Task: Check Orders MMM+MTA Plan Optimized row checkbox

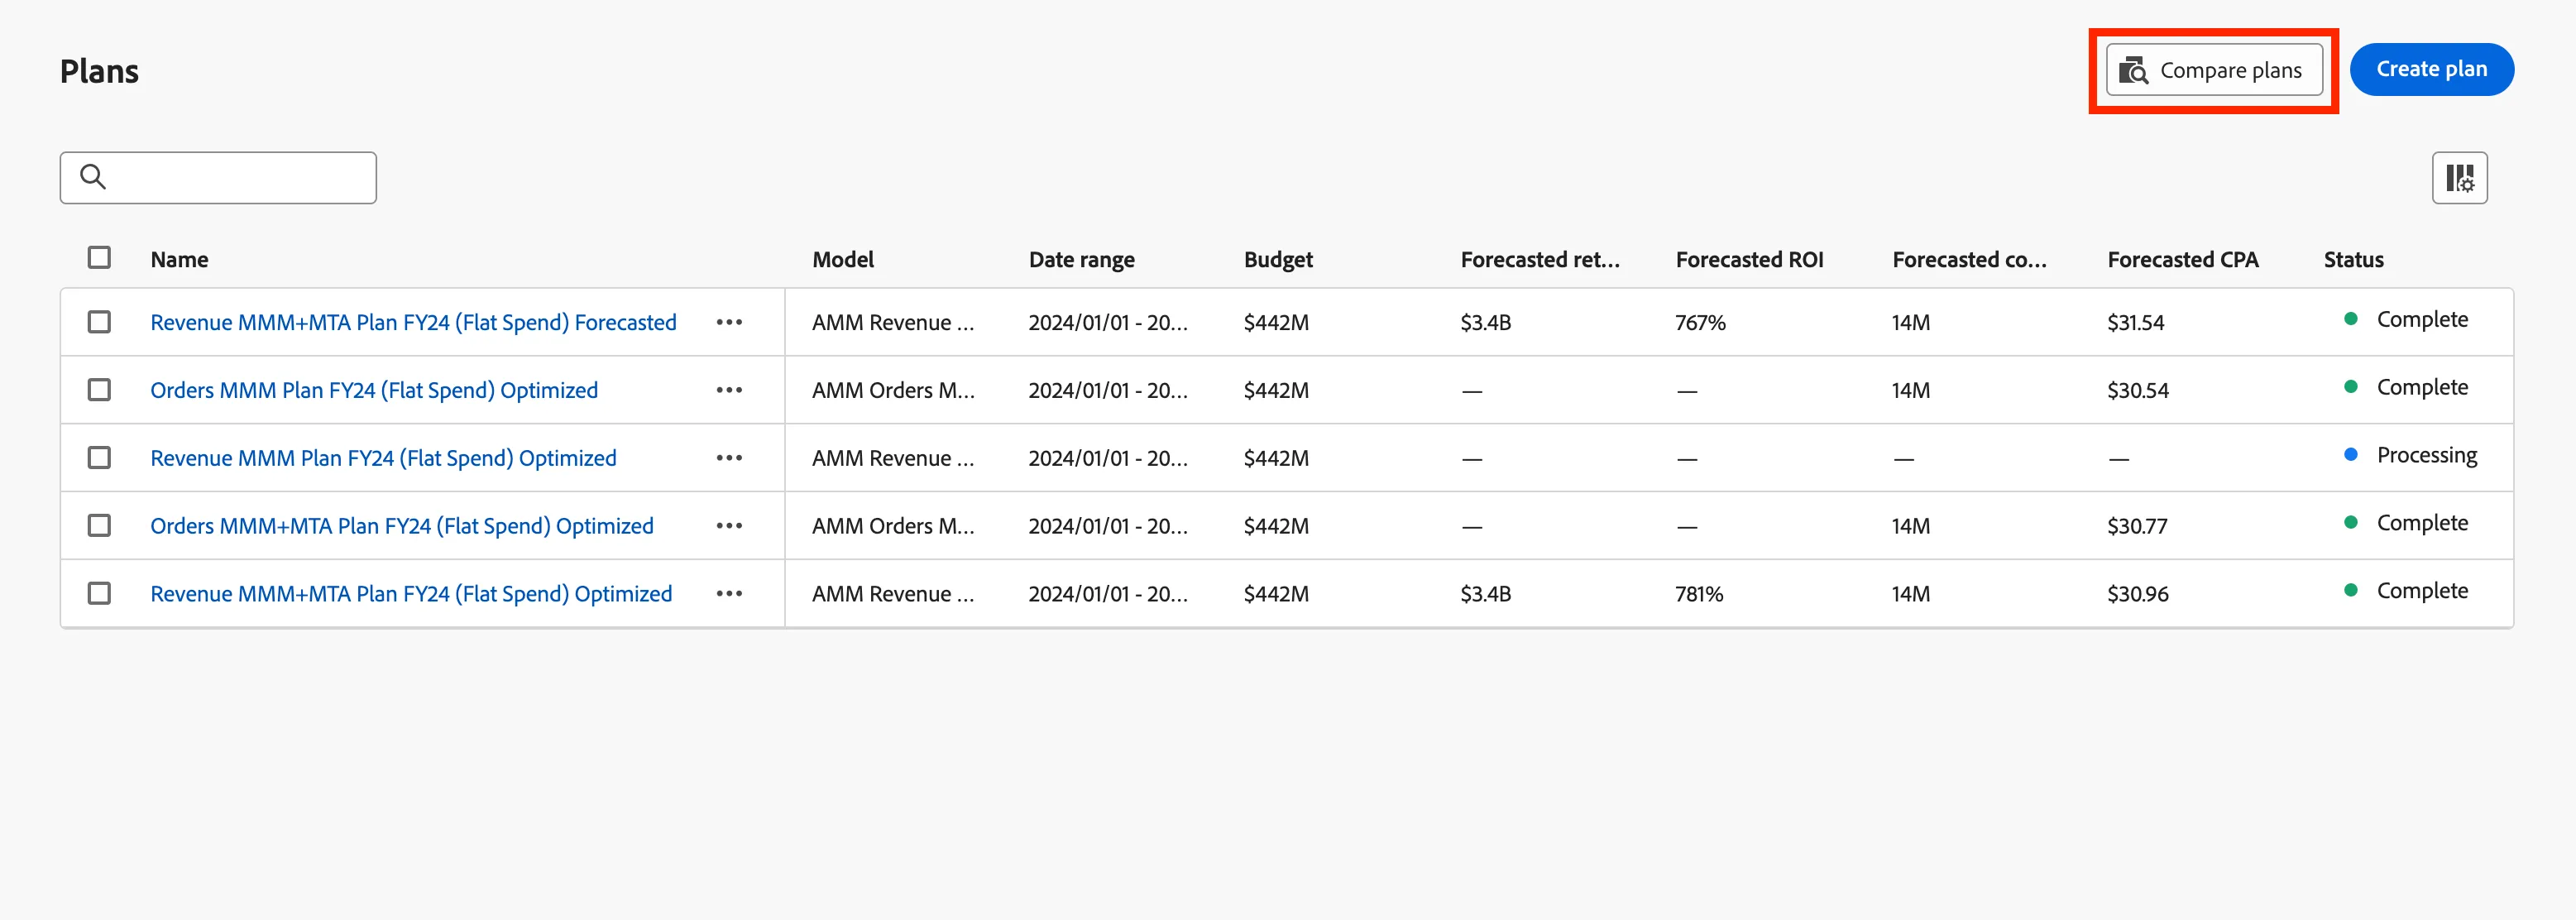Action: 99,526
